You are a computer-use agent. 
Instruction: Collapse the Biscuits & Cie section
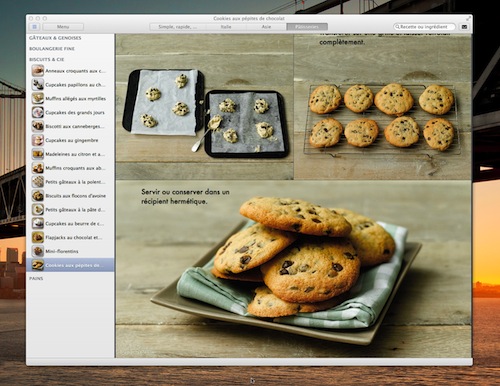(46, 59)
